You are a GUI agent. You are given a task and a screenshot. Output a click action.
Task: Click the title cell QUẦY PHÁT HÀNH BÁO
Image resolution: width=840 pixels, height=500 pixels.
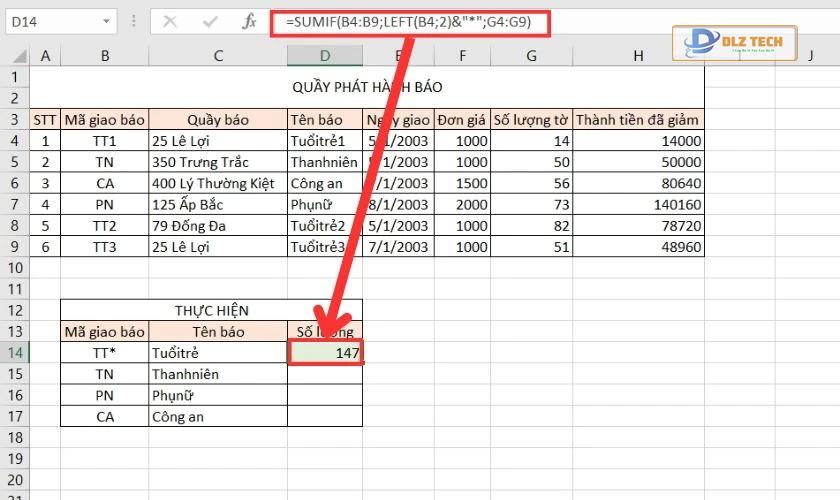[367, 87]
